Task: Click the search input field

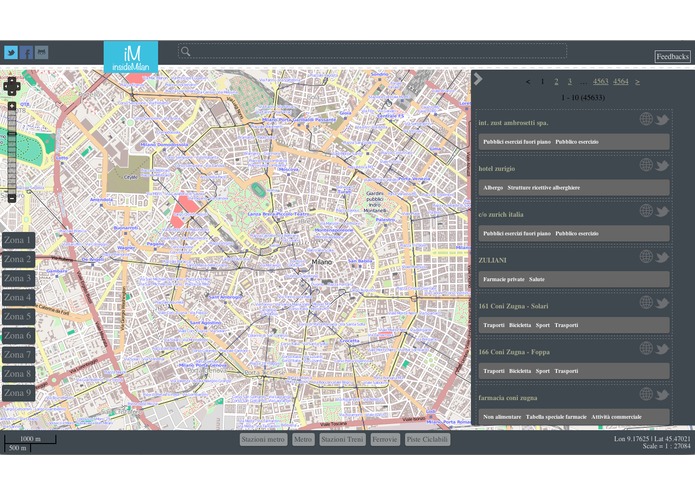Action: (372, 51)
